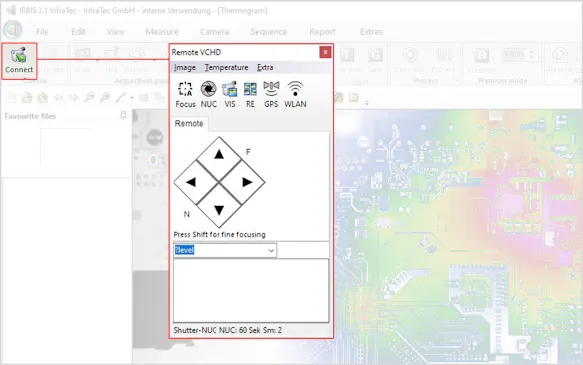Click the up arrow for far focus
The width and height of the screenshot is (583, 365).
(219, 155)
